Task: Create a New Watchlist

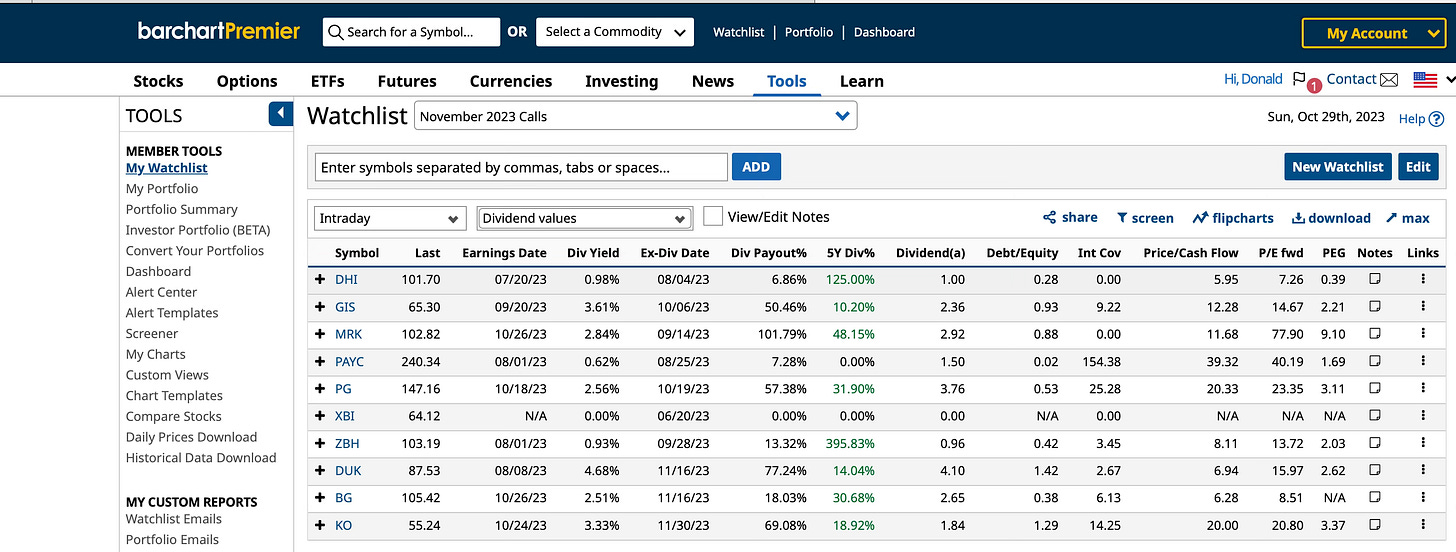Action: click(1338, 167)
